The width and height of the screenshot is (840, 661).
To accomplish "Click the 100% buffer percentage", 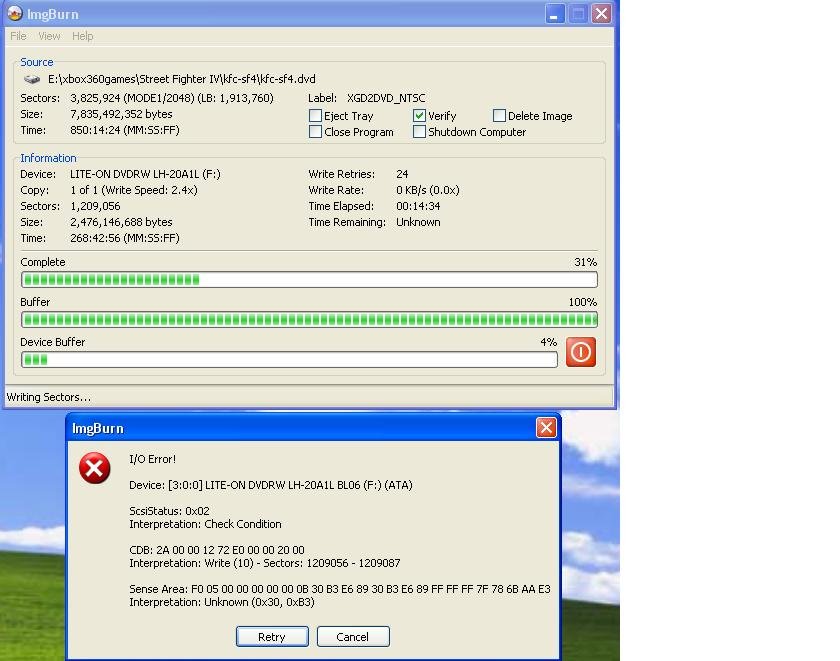I will point(582,302).
